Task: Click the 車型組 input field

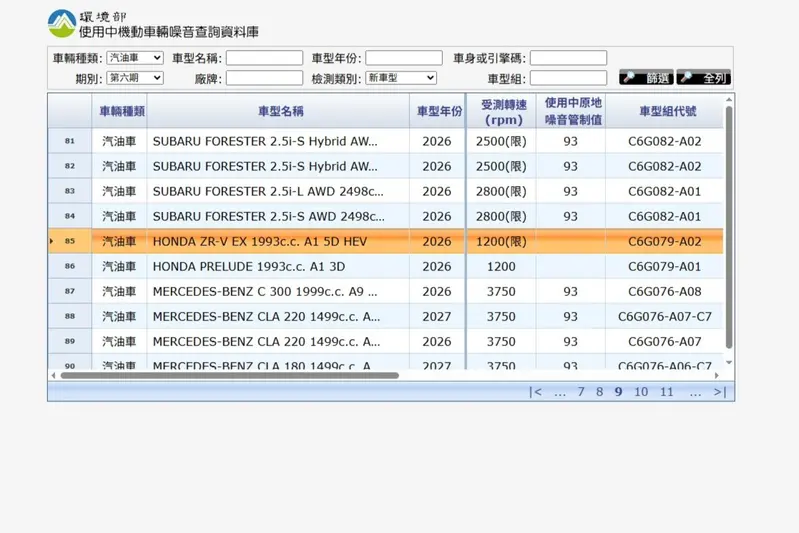Action: [x=568, y=78]
